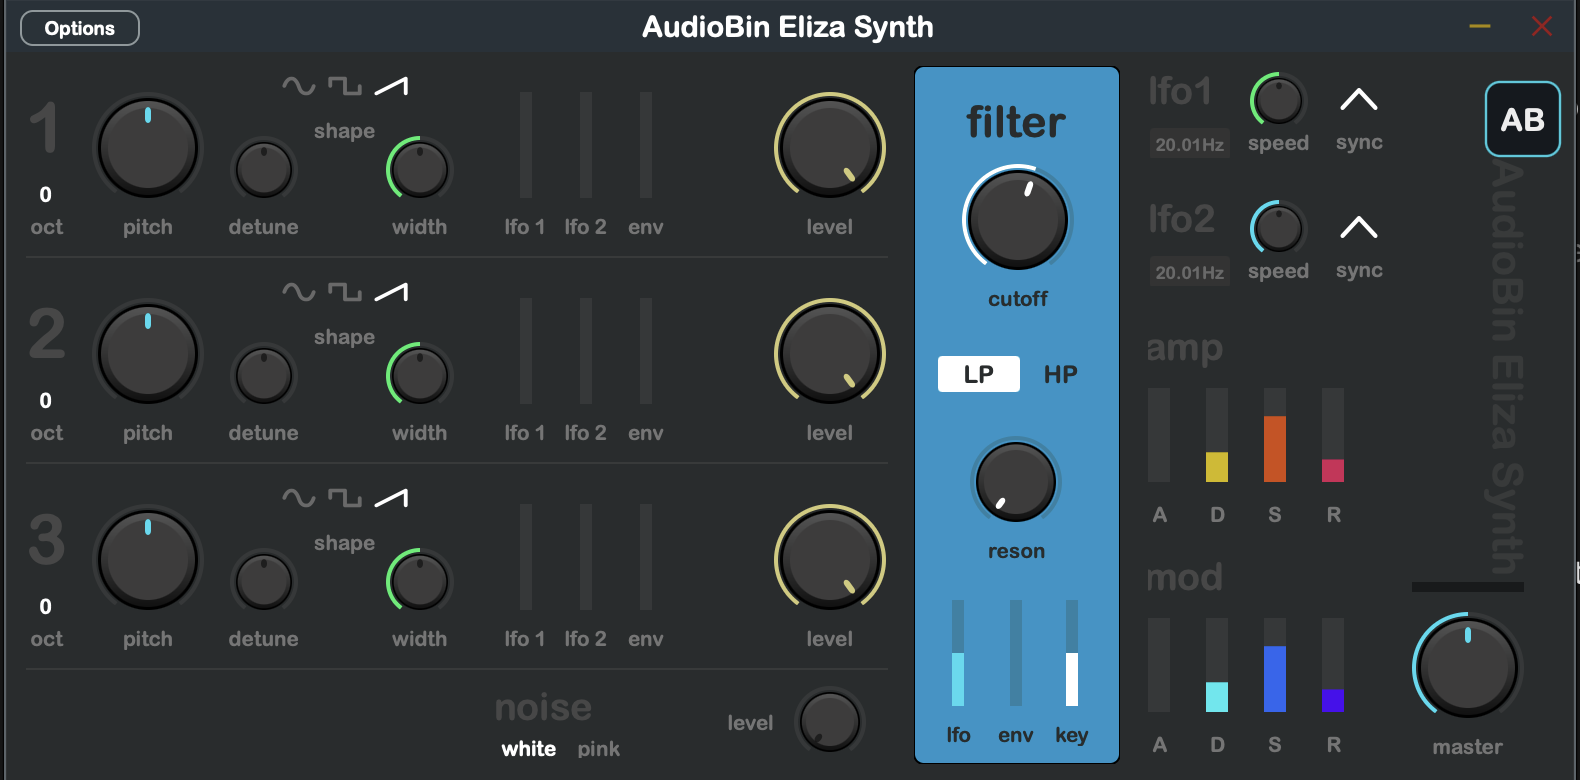This screenshot has height=780, width=1580.
Task: Click the lfo2 speed knob
Action: [1278, 228]
